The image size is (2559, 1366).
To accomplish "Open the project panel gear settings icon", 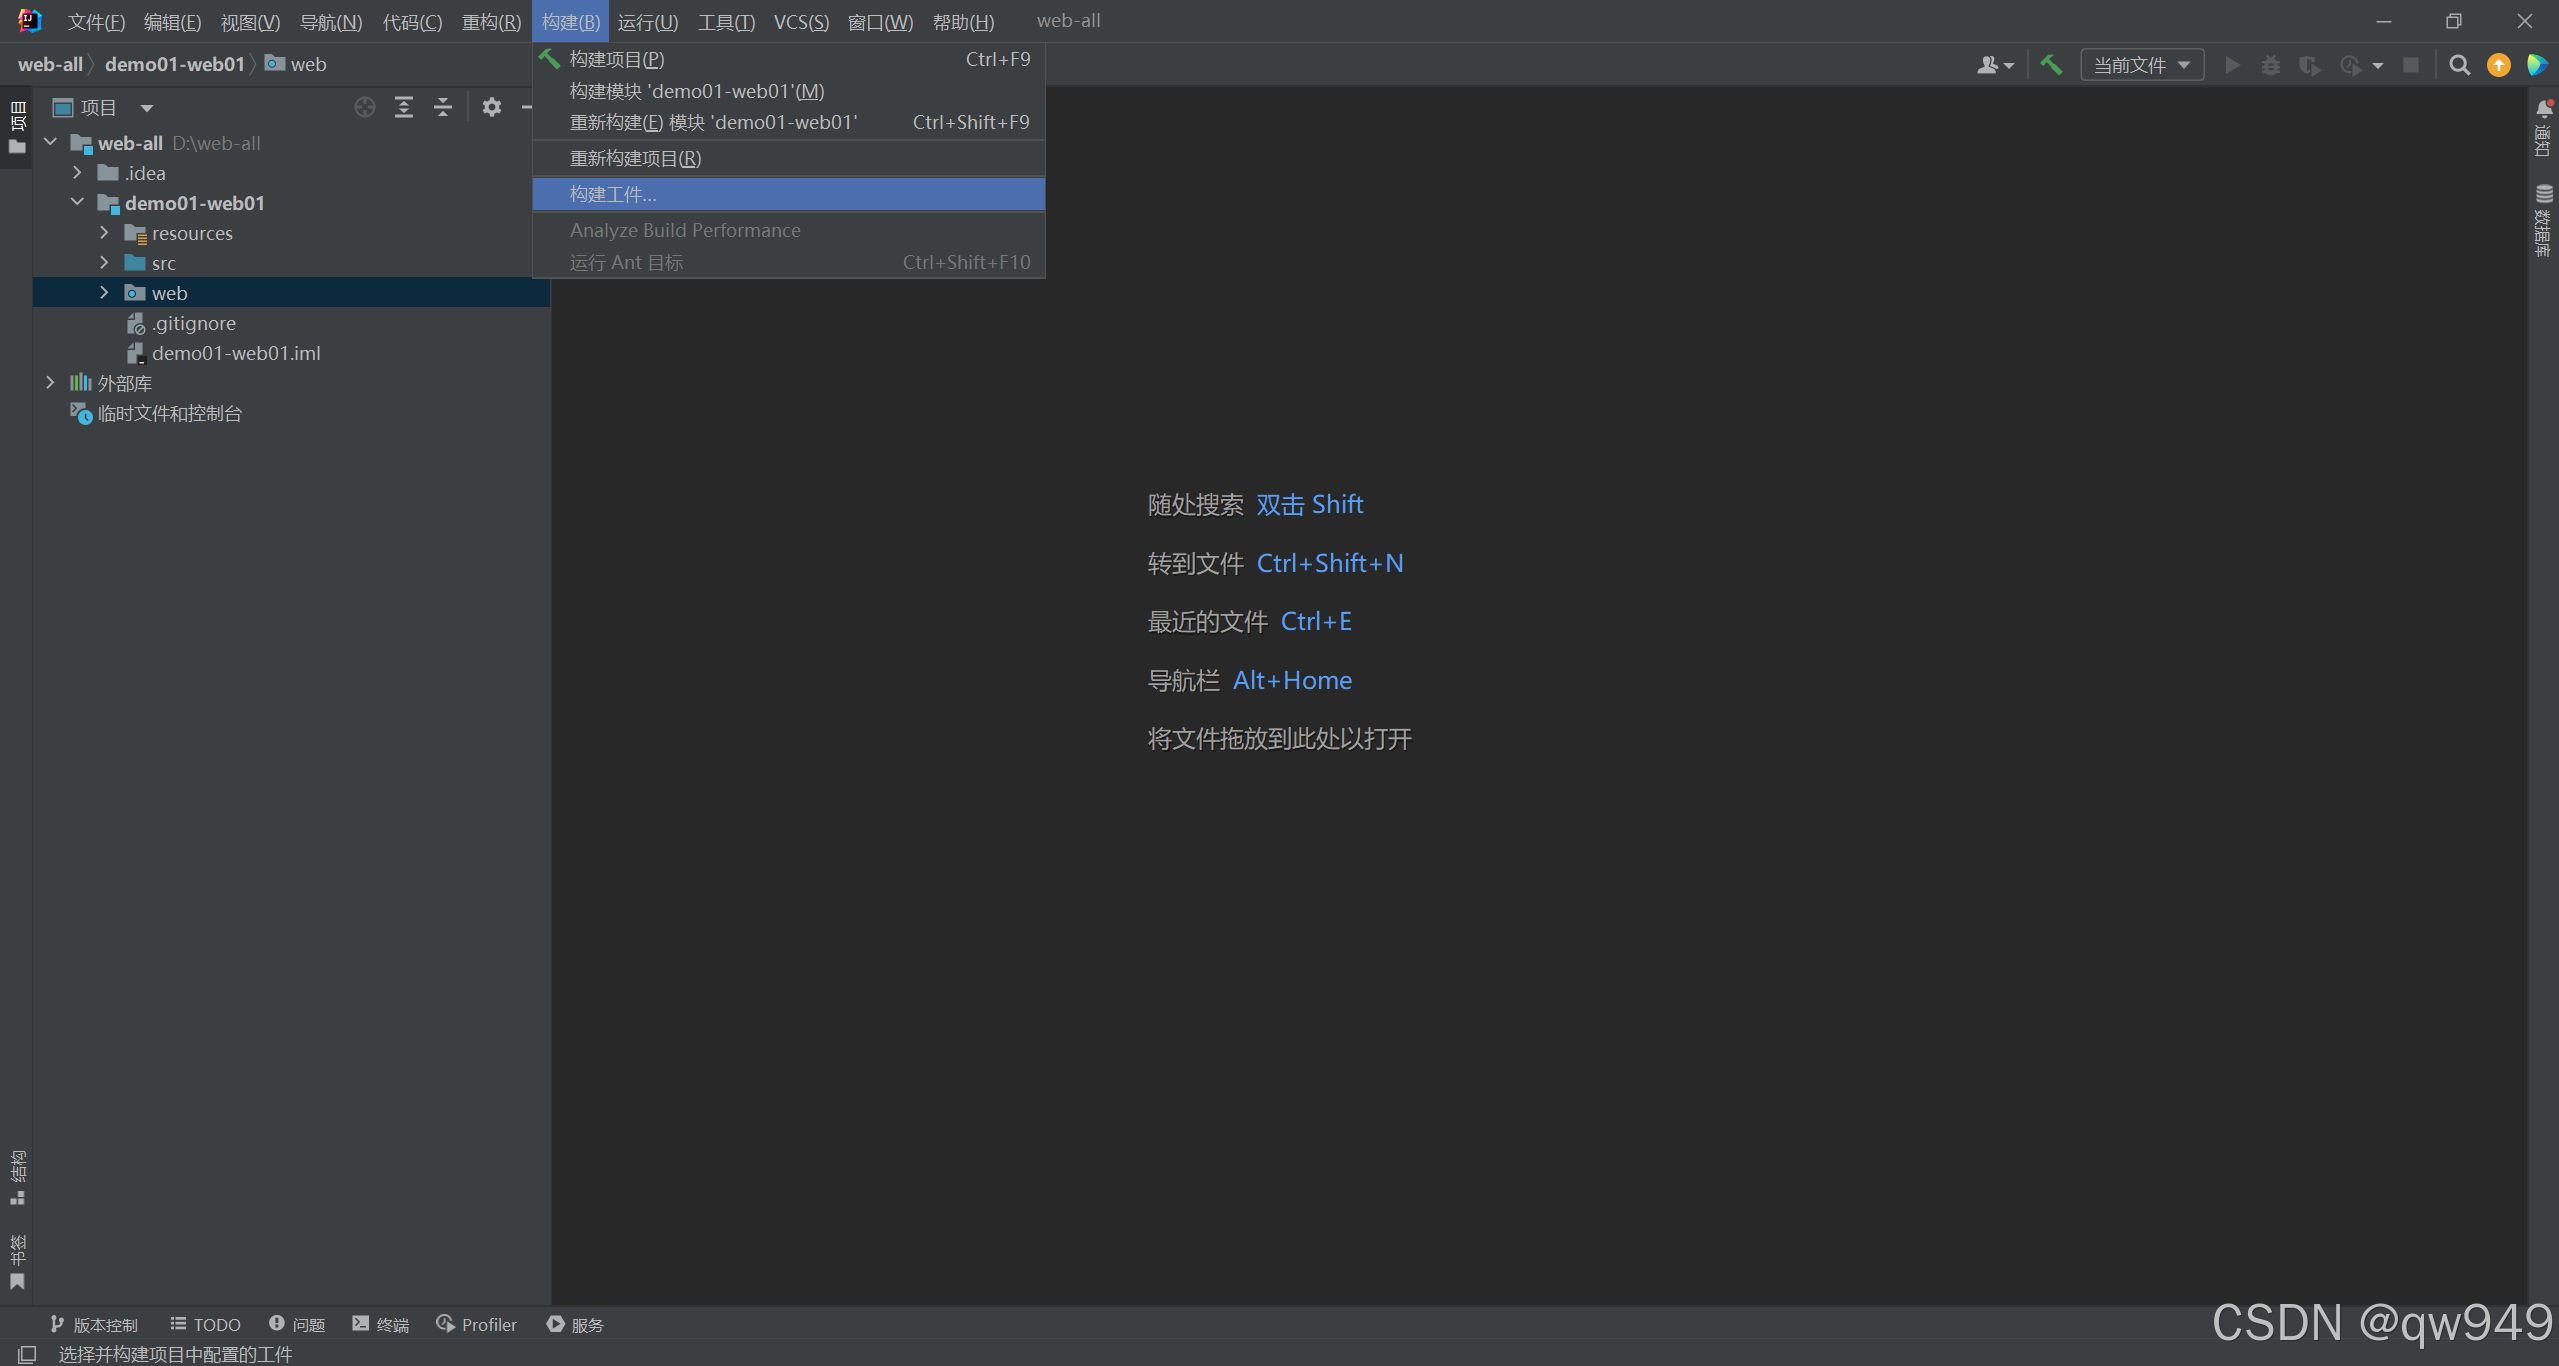I will pos(491,107).
